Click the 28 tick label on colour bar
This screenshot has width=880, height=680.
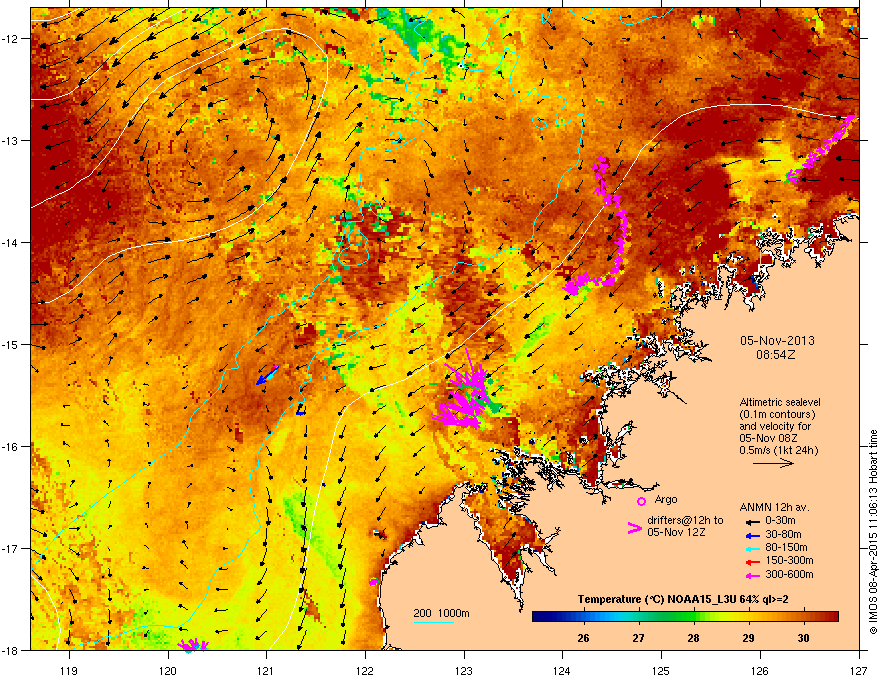[694, 638]
